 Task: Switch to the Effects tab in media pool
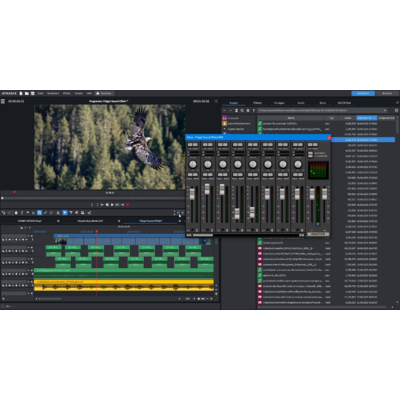click(257, 103)
